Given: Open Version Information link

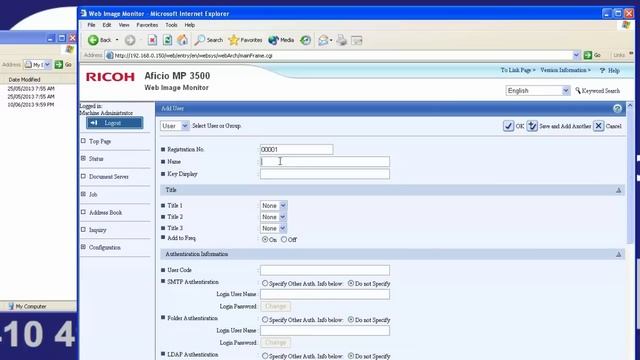Looking at the screenshot, I should coord(565,70).
